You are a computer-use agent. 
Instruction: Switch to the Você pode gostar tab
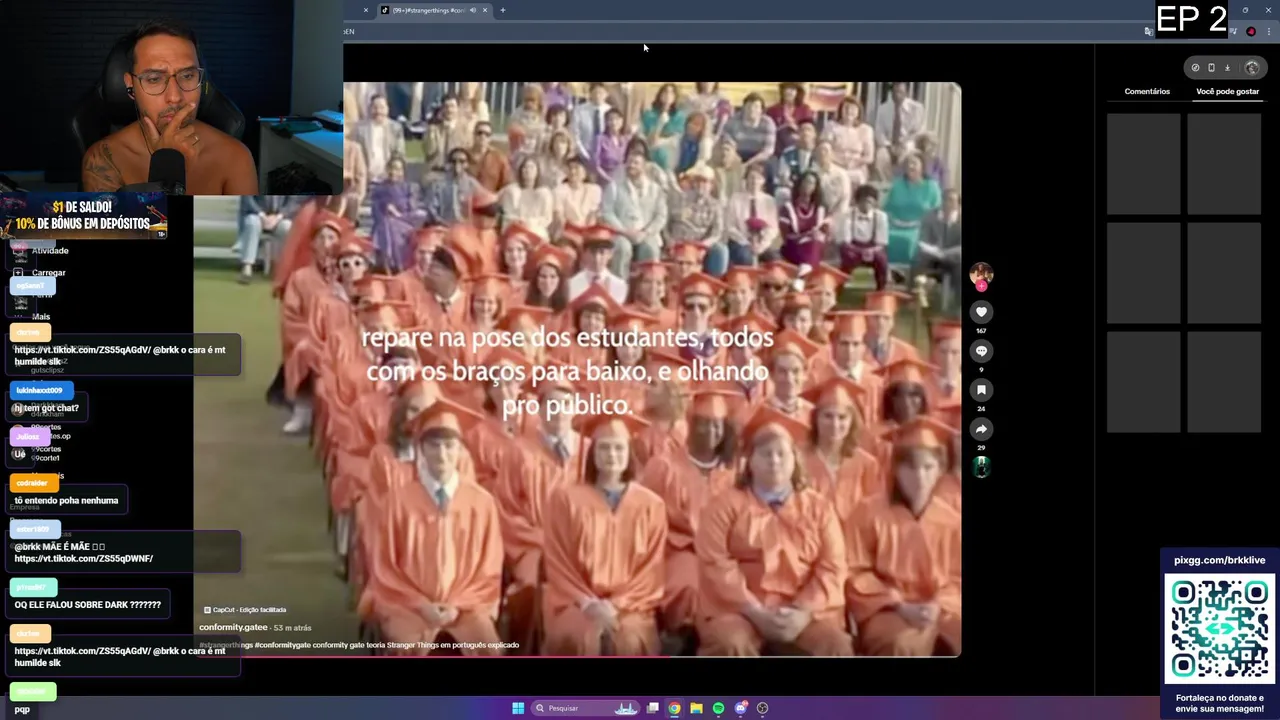(1227, 91)
